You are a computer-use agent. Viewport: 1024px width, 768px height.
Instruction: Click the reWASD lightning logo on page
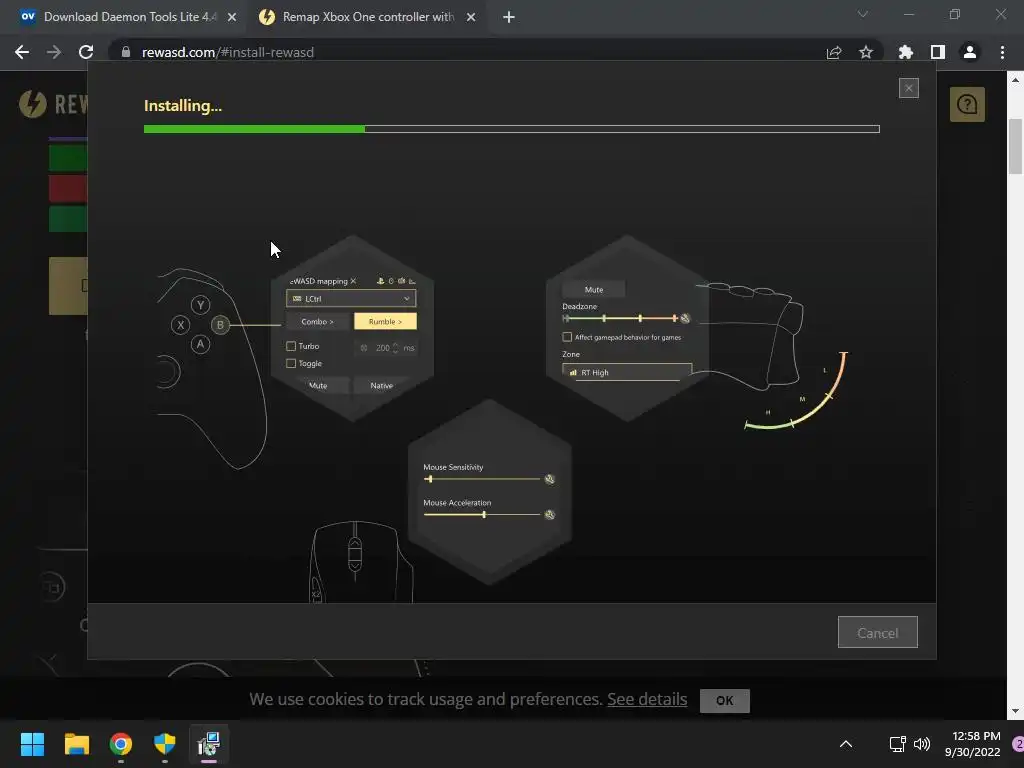point(33,104)
